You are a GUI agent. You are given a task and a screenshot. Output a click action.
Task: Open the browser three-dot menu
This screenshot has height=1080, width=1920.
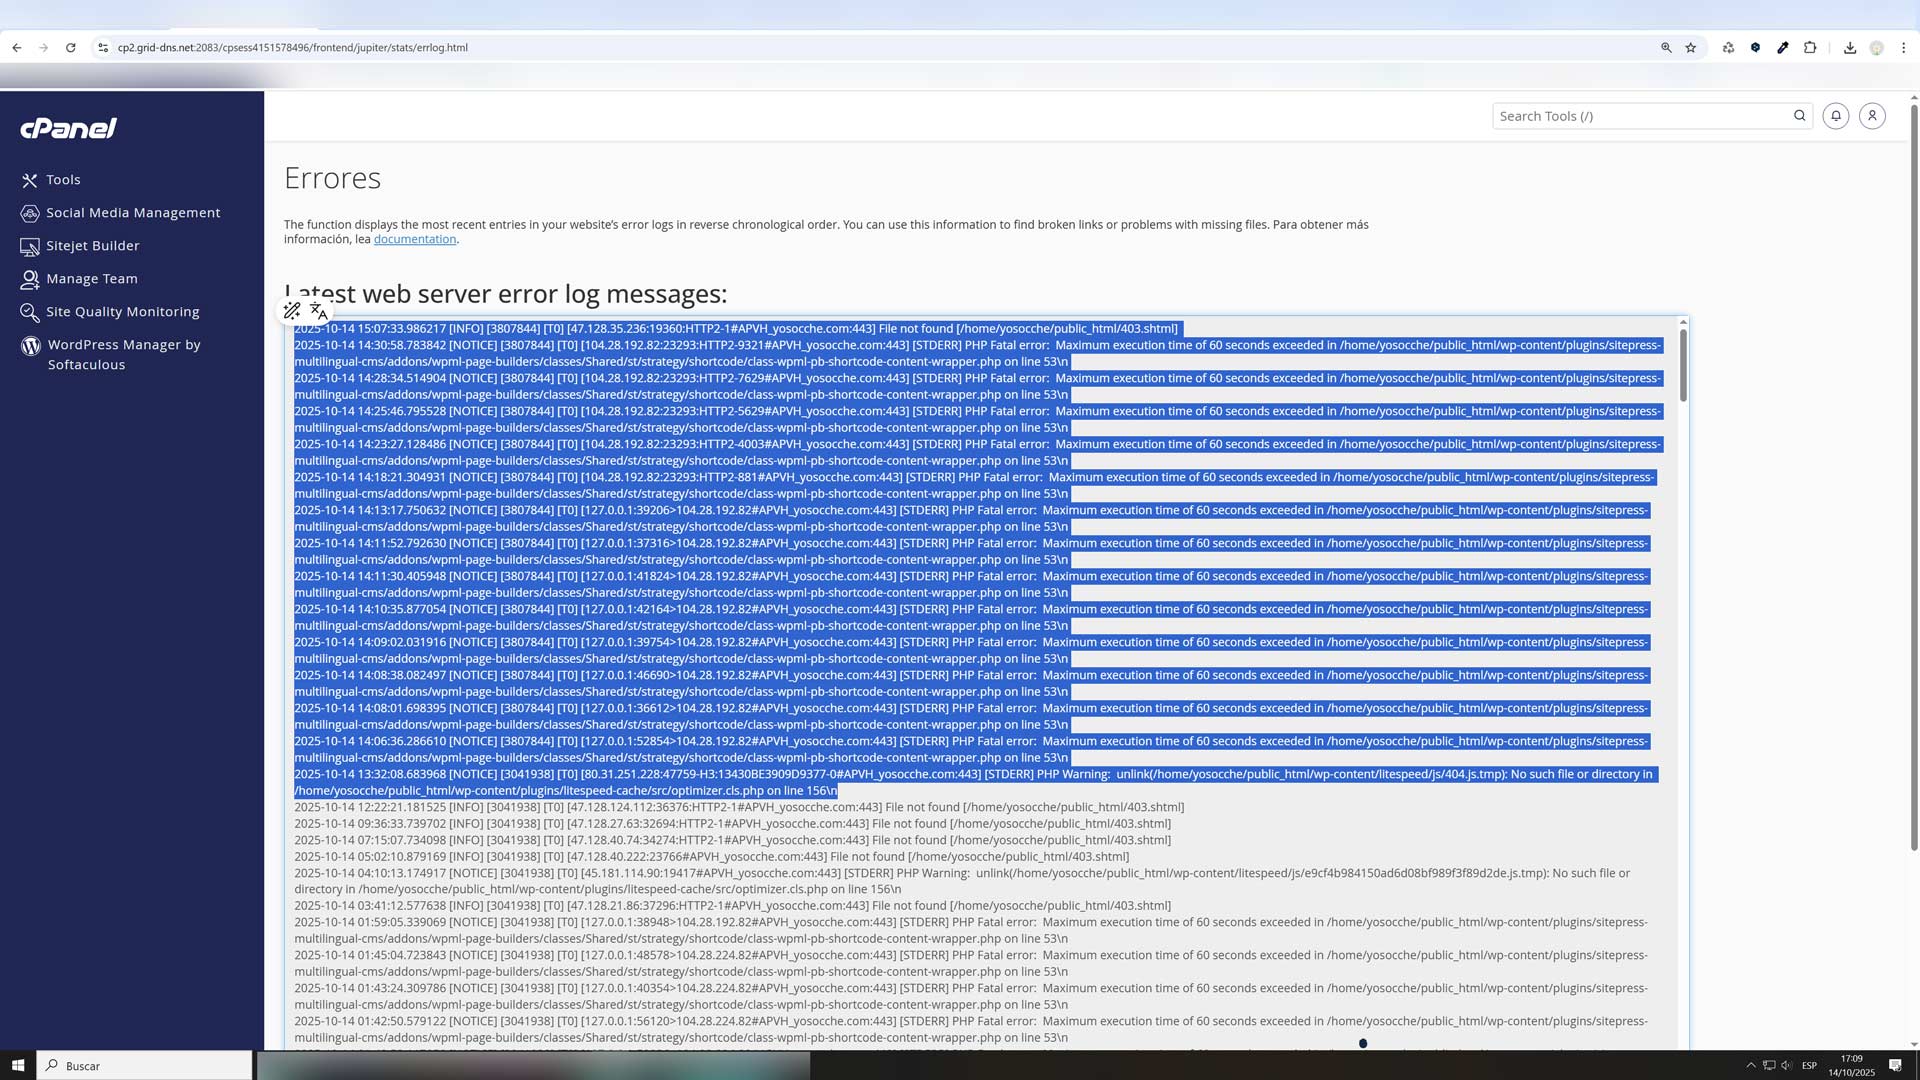[x=1904, y=48]
